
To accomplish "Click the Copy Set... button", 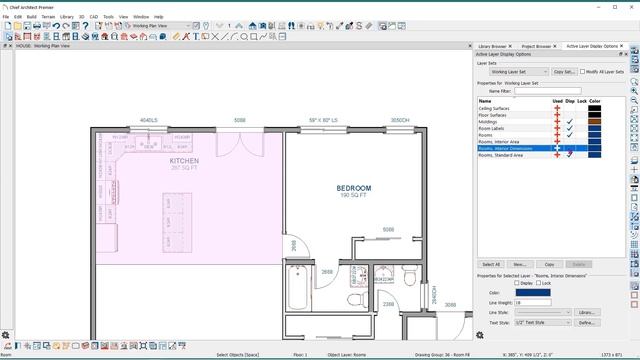I will coord(564,72).
